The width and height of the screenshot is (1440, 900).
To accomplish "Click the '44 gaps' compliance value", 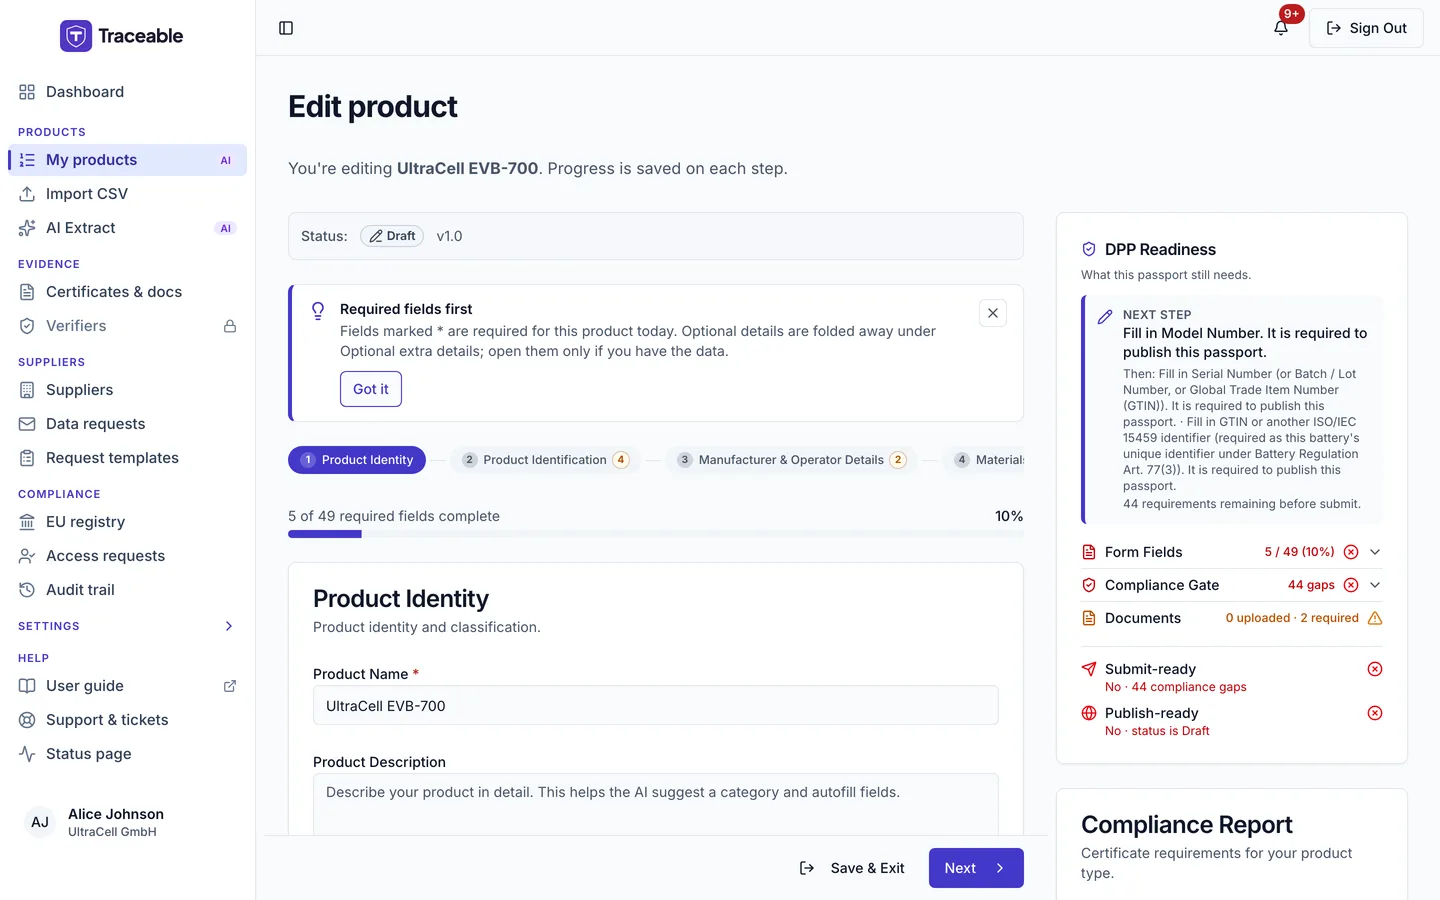I will click(x=1311, y=585).
